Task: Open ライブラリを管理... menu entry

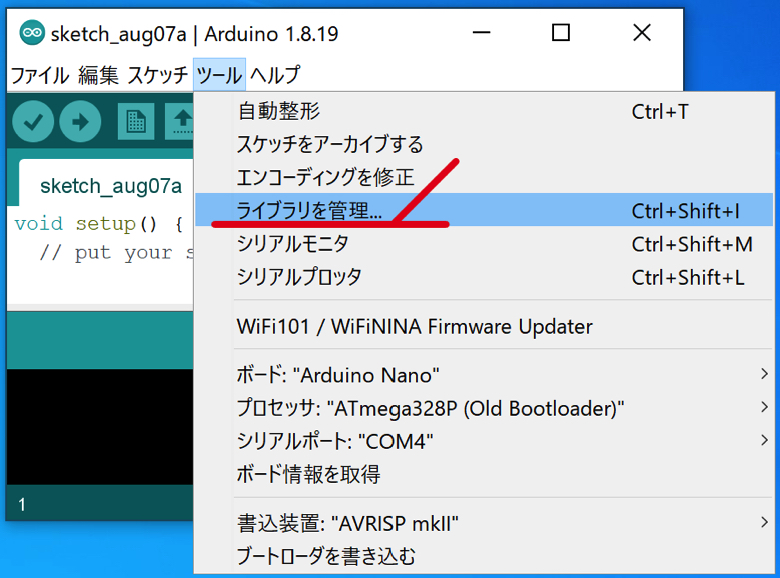Action: pos(484,210)
